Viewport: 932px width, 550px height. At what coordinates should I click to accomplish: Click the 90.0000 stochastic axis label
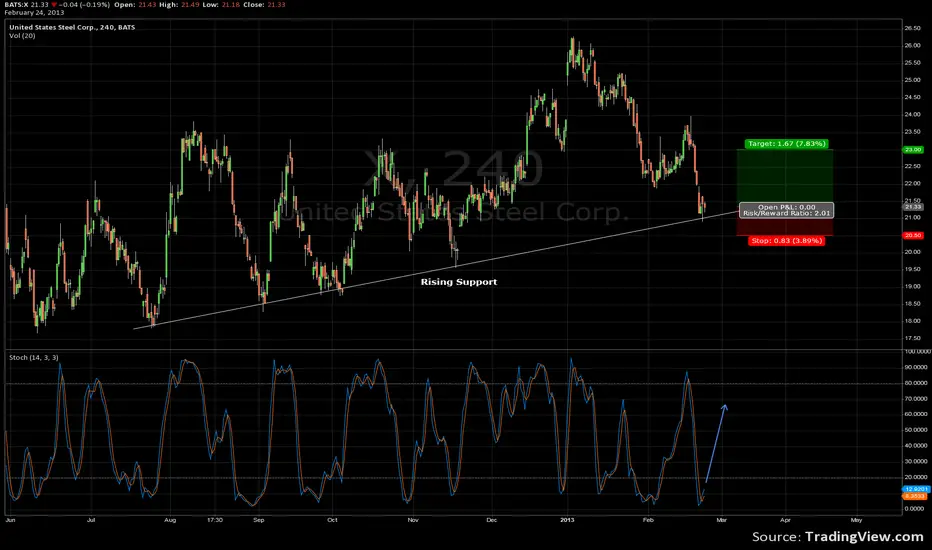pos(915,367)
